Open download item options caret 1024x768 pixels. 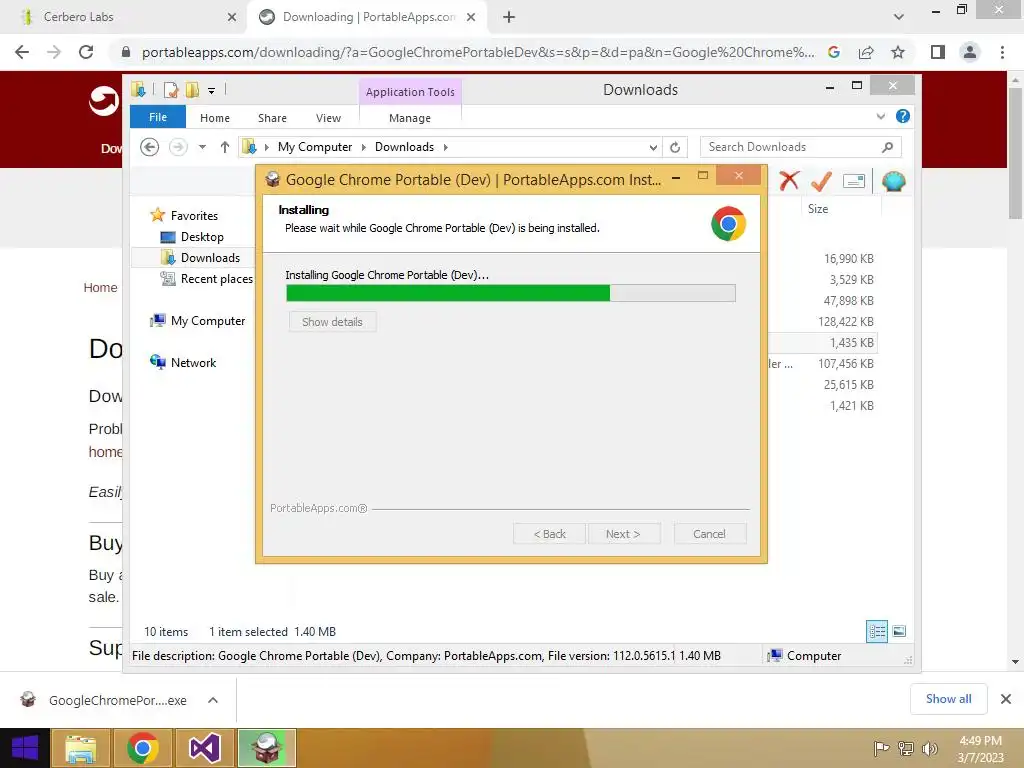tap(213, 700)
